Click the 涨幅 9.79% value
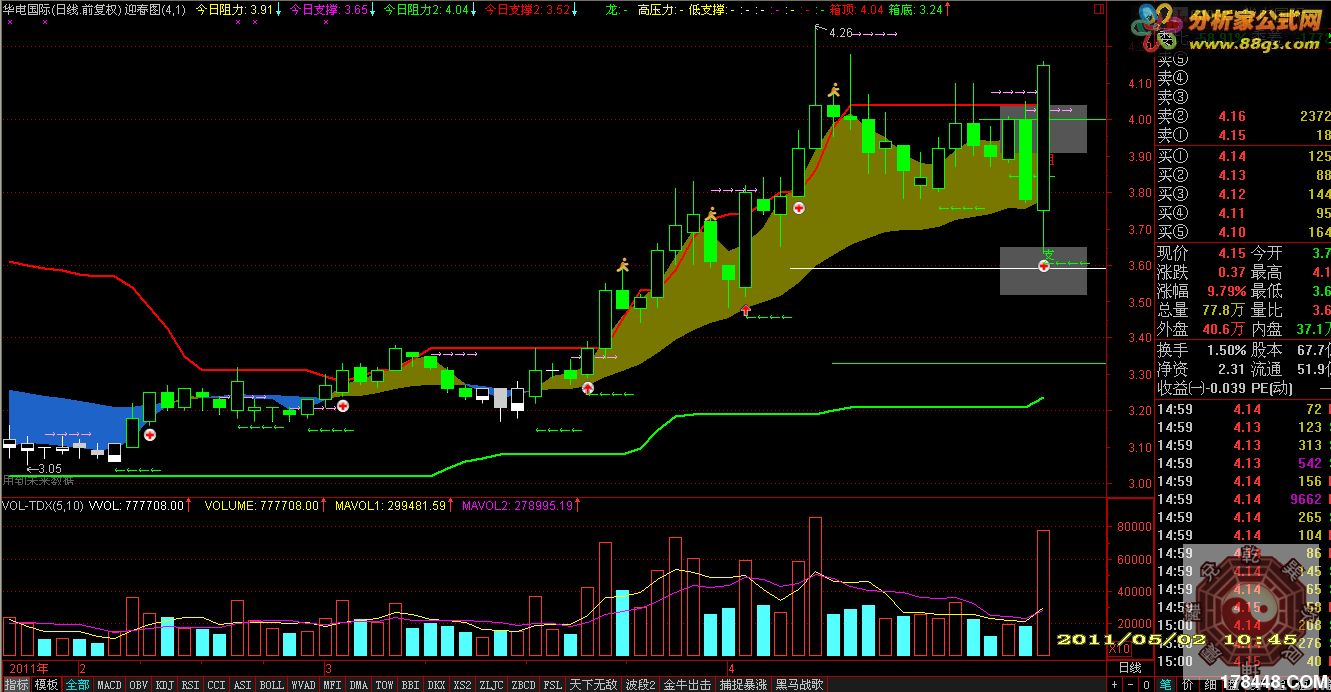Image resolution: width=1331 pixels, height=692 pixels. (x=1227, y=291)
